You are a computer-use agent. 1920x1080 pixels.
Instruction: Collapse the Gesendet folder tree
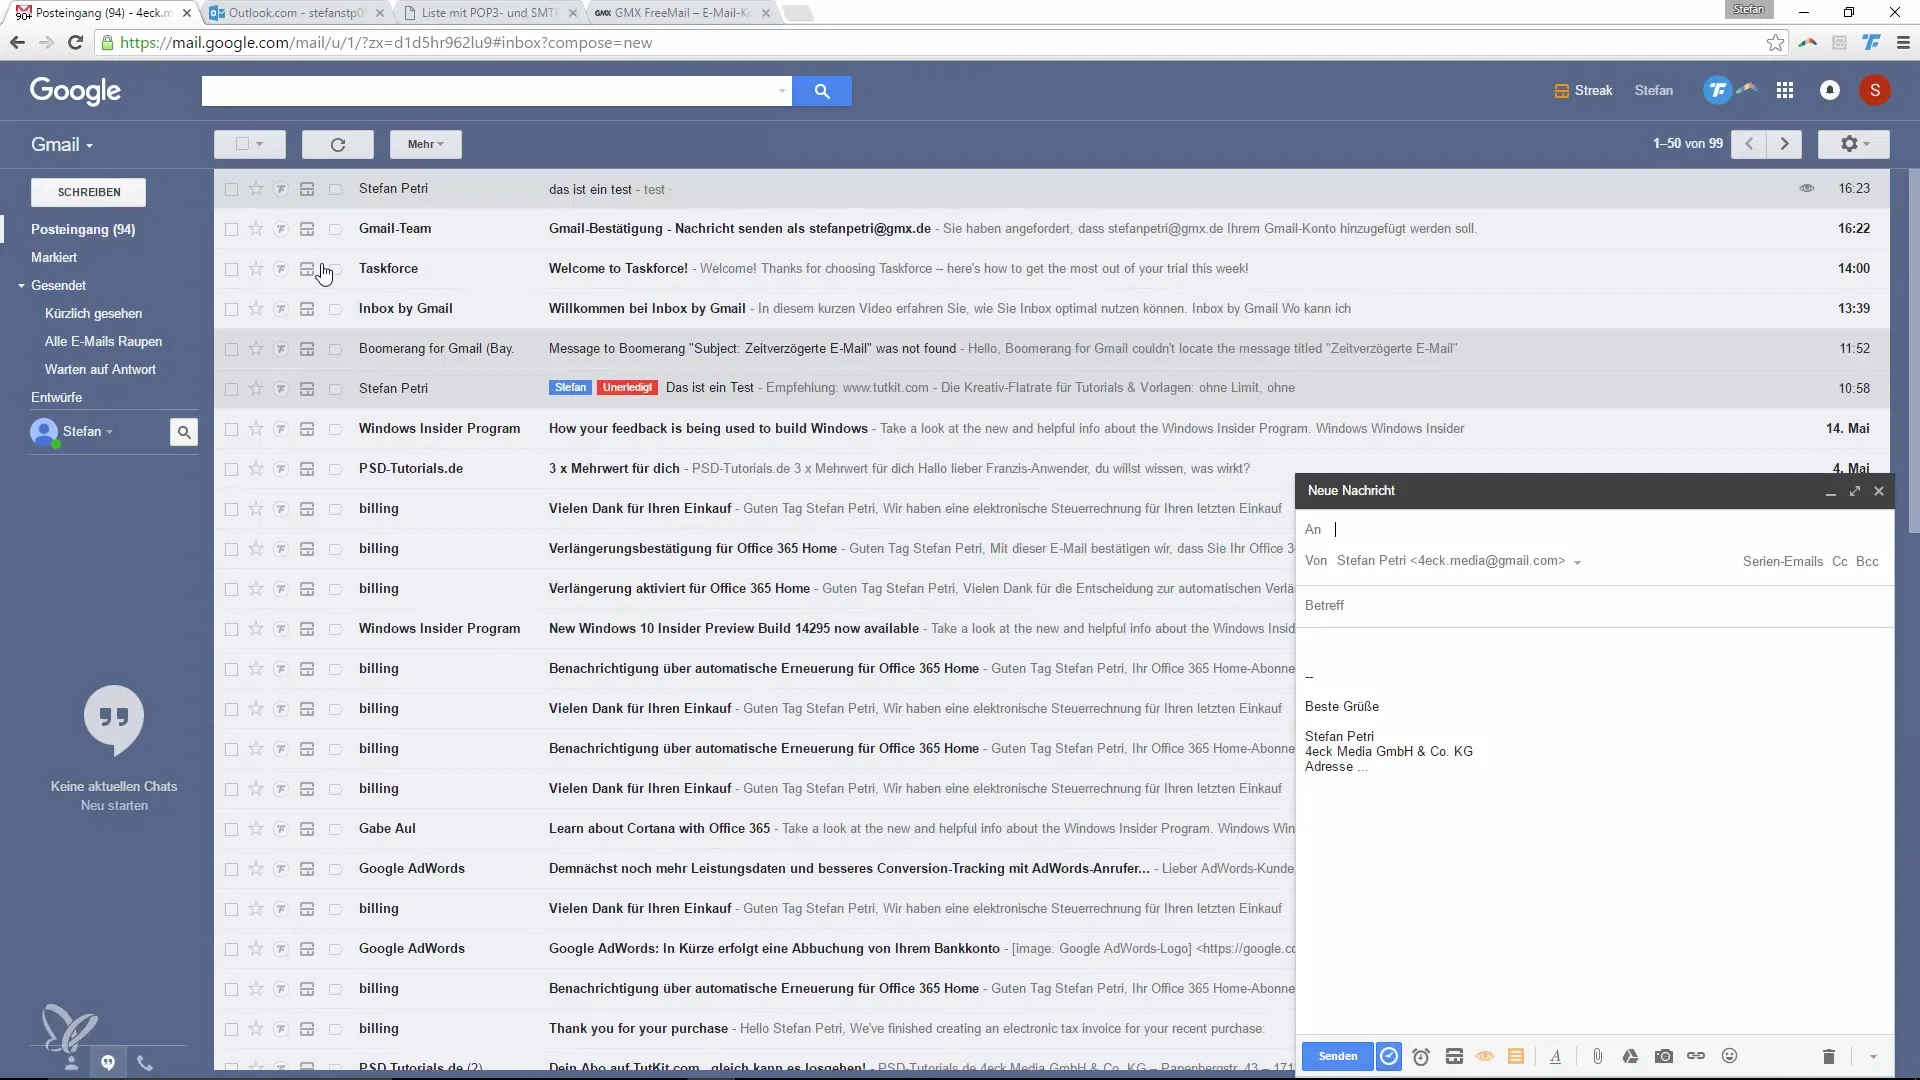[21, 286]
